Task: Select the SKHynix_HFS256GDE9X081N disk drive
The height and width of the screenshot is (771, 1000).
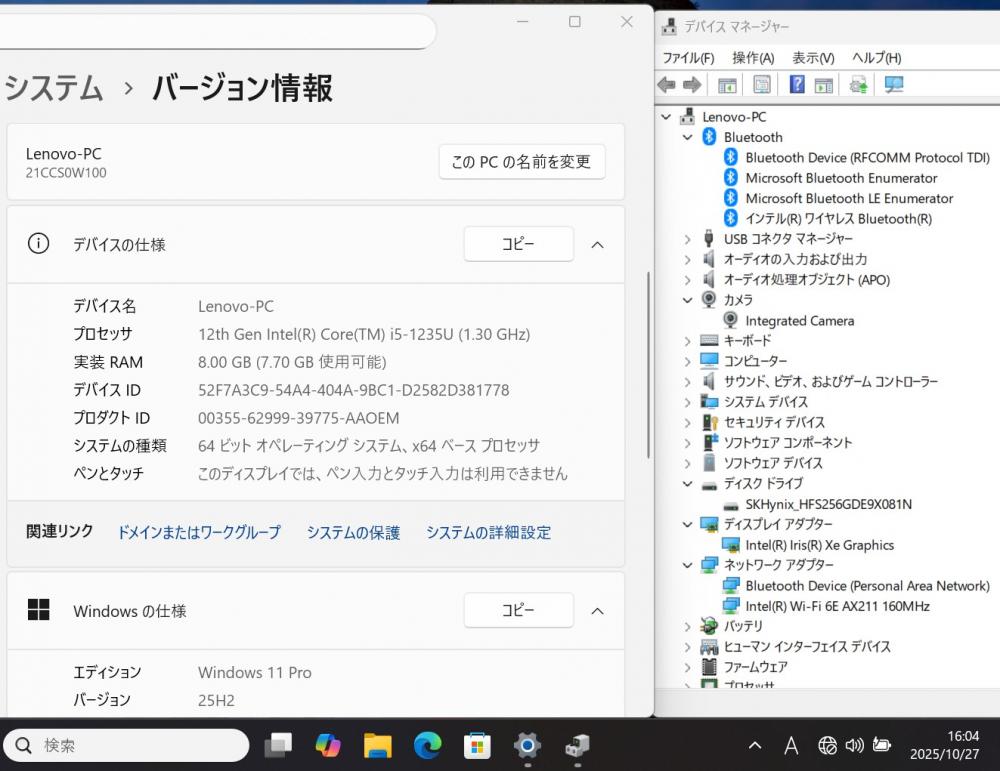Action: click(828, 504)
